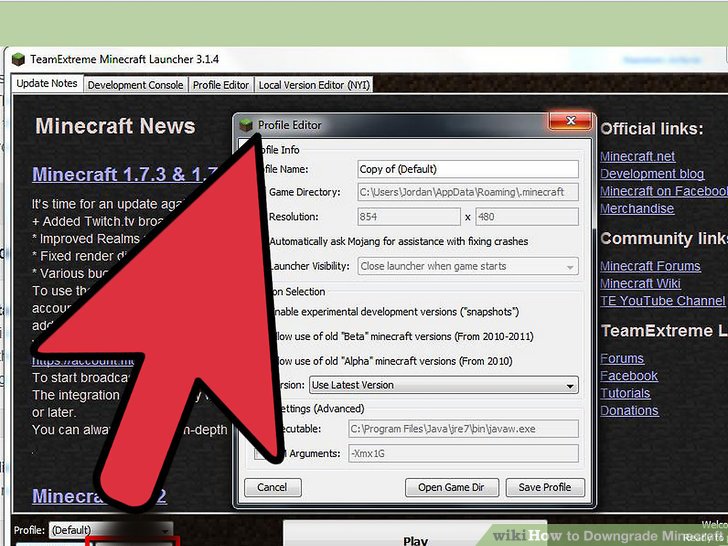Viewport: 728px width, 546px height.
Task: Open the Donations link
Action: tap(629, 411)
